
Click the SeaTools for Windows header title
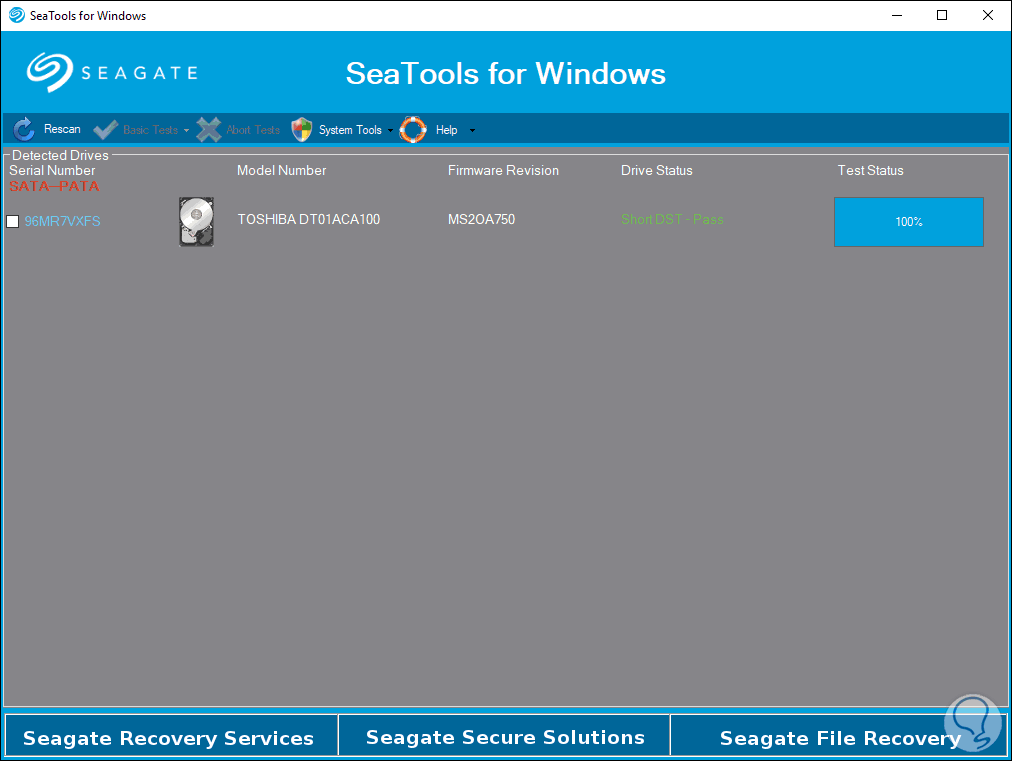pyautogui.click(x=505, y=73)
